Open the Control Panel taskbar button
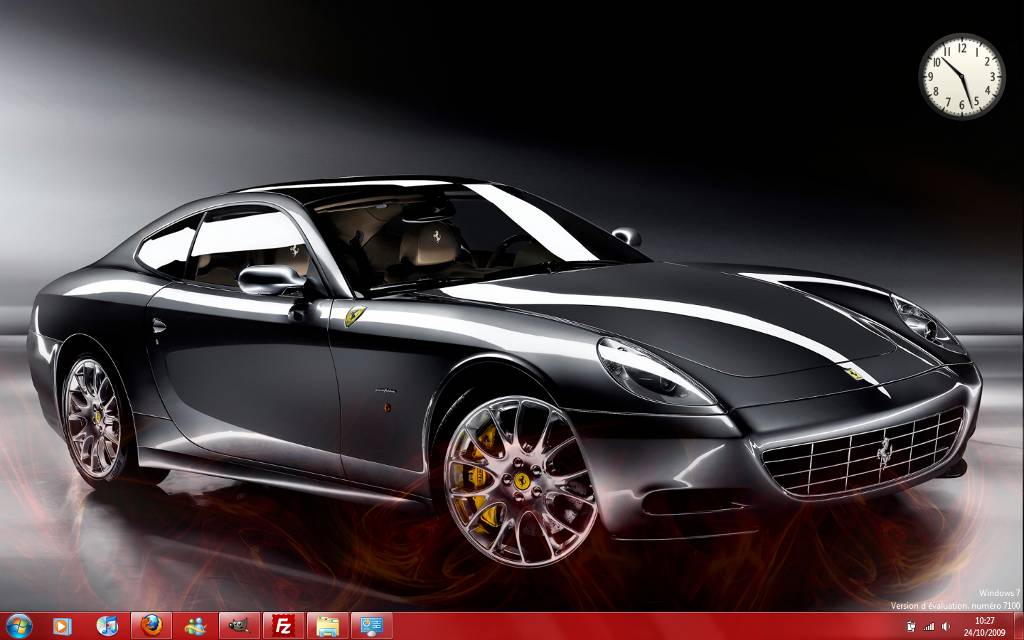This screenshot has width=1024, height=640. (x=372, y=626)
